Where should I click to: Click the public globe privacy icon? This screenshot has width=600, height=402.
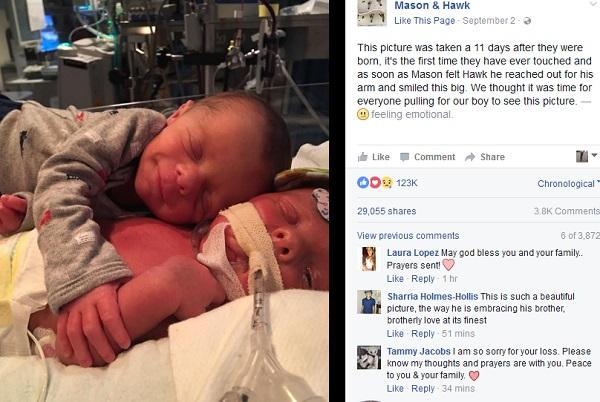(x=527, y=21)
